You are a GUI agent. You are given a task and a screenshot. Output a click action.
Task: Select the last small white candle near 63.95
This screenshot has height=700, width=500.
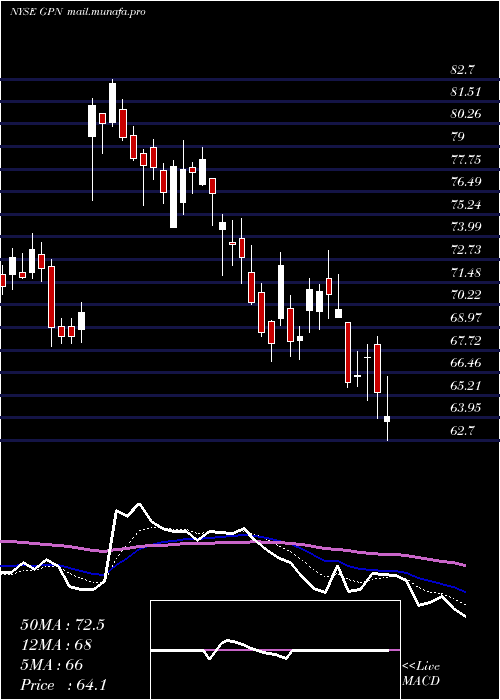coord(387,419)
